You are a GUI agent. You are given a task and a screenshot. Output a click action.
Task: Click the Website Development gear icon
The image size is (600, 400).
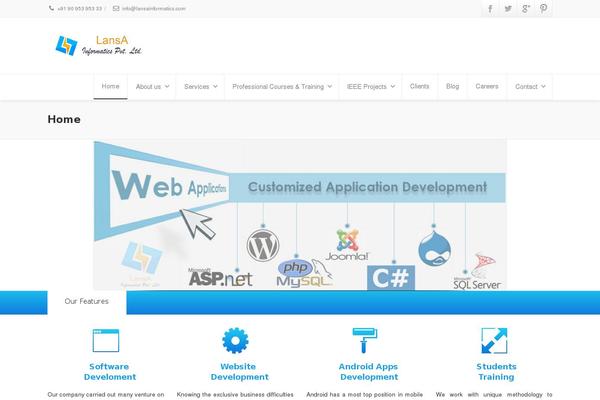click(x=235, y=340)
